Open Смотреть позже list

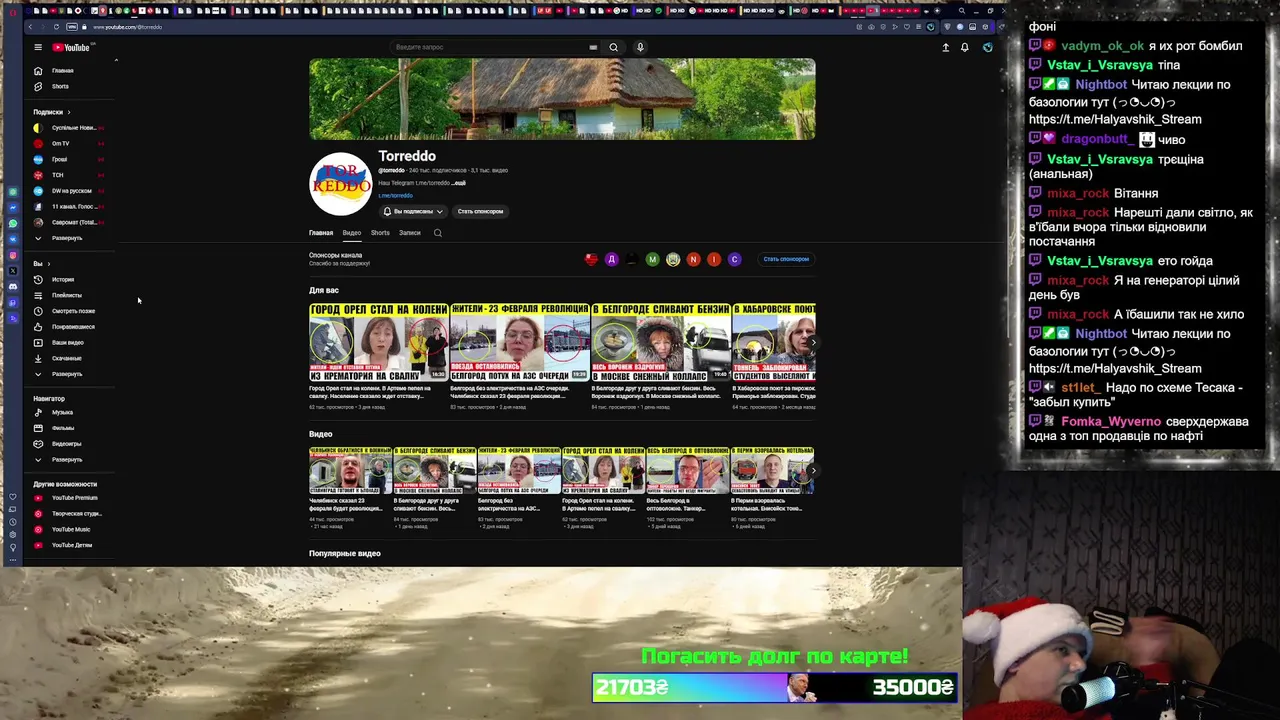[x=73, y=311]
